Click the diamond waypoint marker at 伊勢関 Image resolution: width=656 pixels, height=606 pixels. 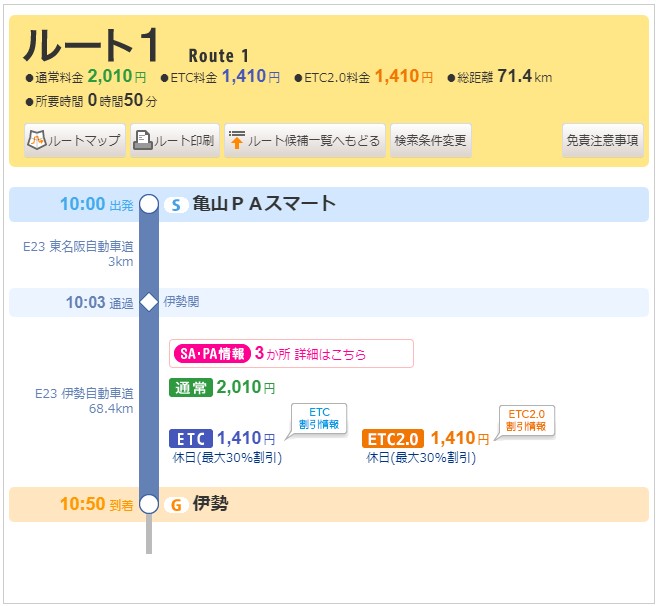tap(149, 302)
